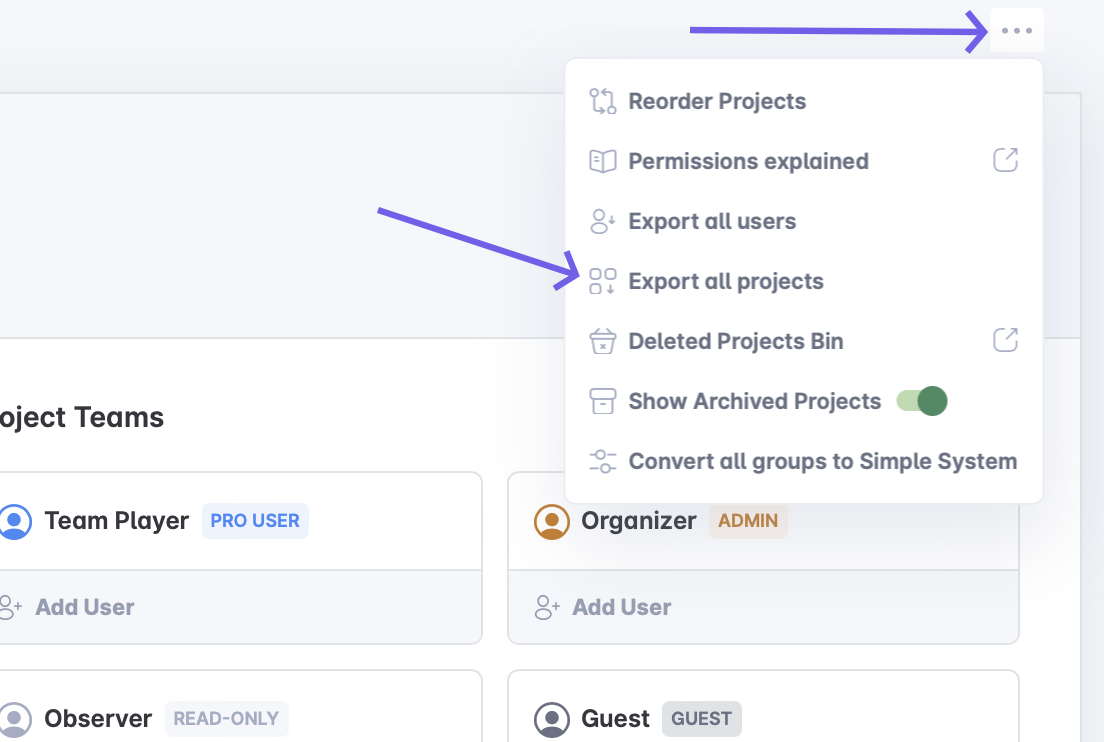This screenshot has width=1104, height=742.
Task: Choose Export all users menu entry
Action: click(711, 221)
